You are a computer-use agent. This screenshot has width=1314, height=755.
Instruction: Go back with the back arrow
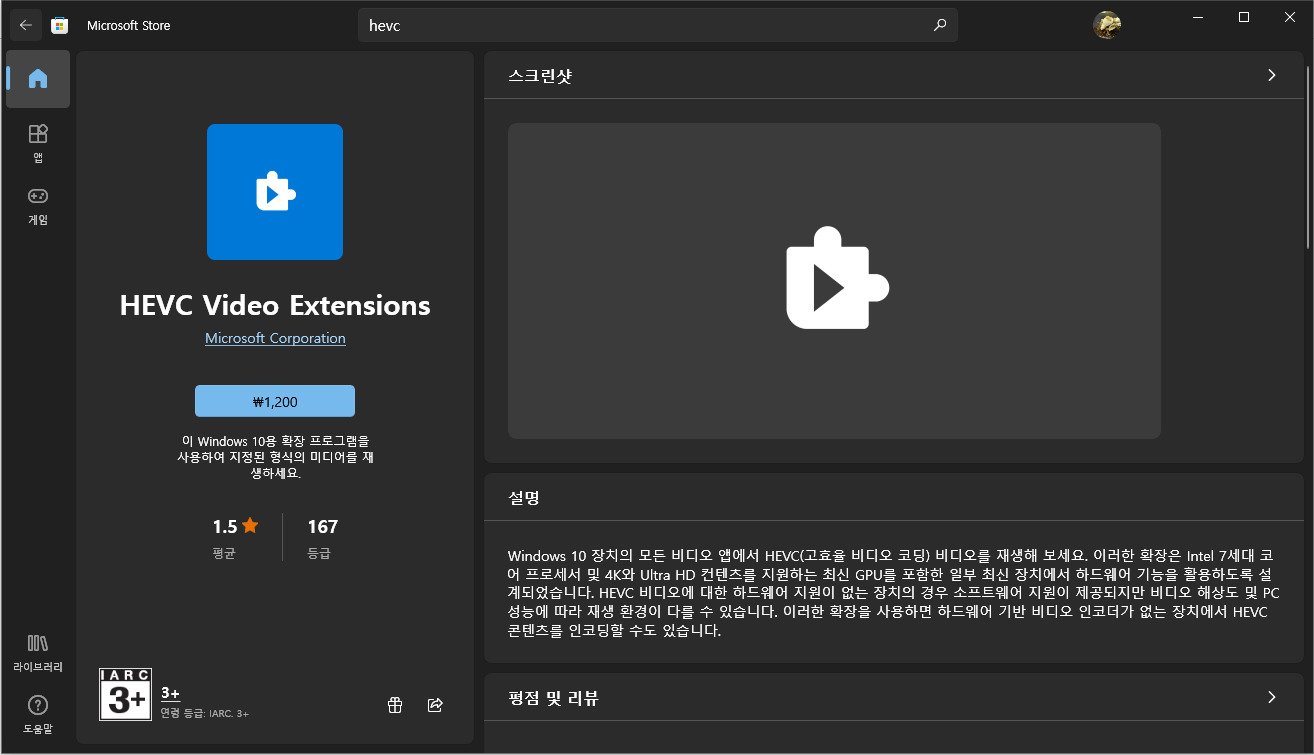click(x=26, y=25)
